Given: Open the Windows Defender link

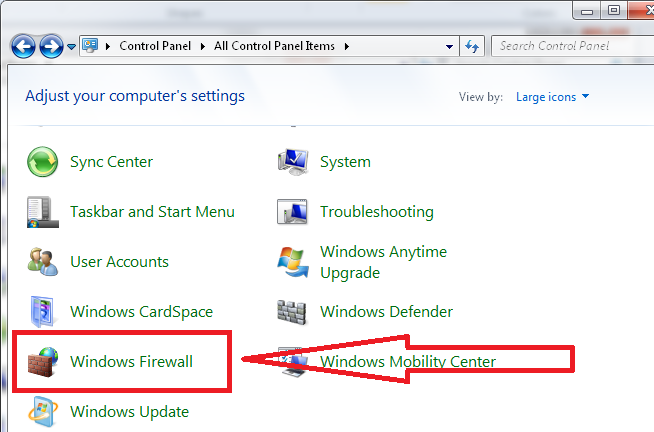Looking at the screenshot, I should point(386,312).
